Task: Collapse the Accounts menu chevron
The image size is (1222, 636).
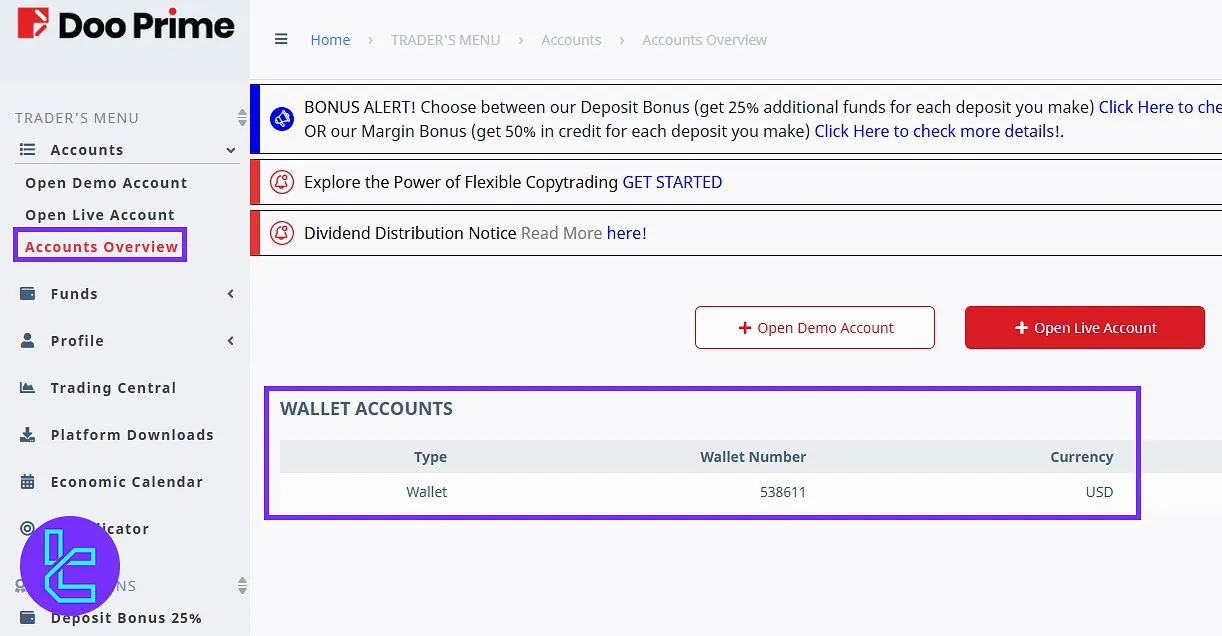Action: point(231,150)
